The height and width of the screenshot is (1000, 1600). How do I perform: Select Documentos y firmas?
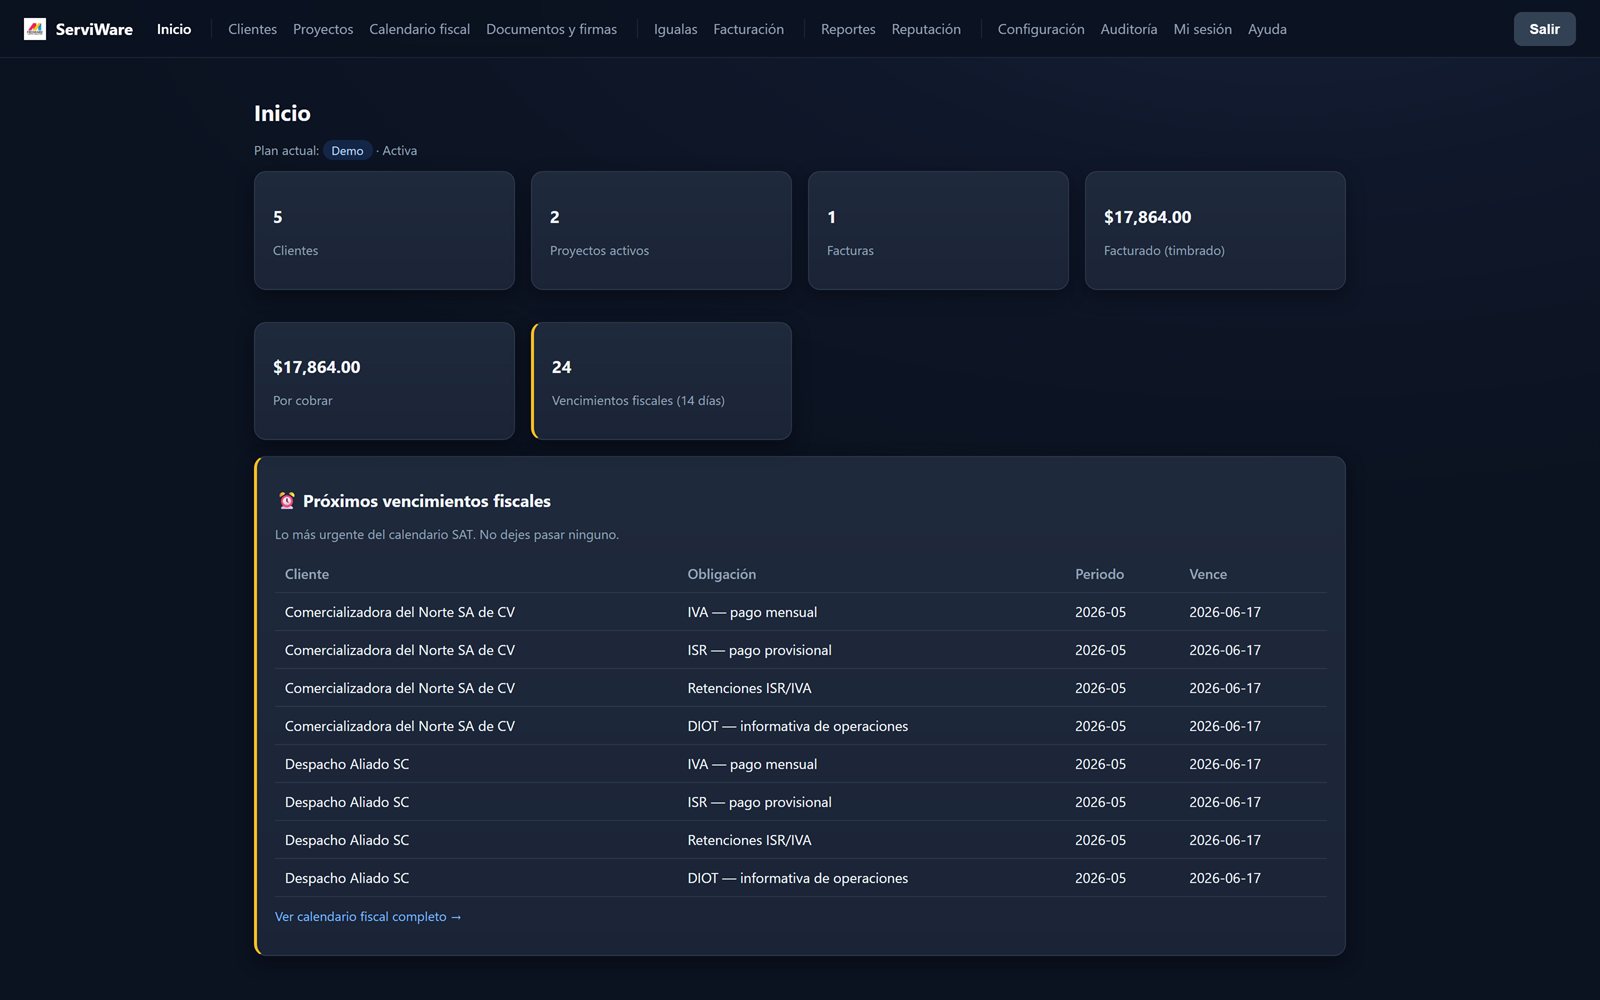click(x=551, y=29)
